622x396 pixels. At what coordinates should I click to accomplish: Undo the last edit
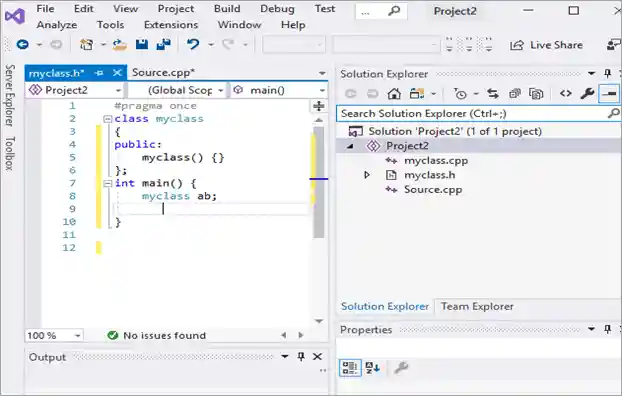pyautogui.click(x=193, y=44)
